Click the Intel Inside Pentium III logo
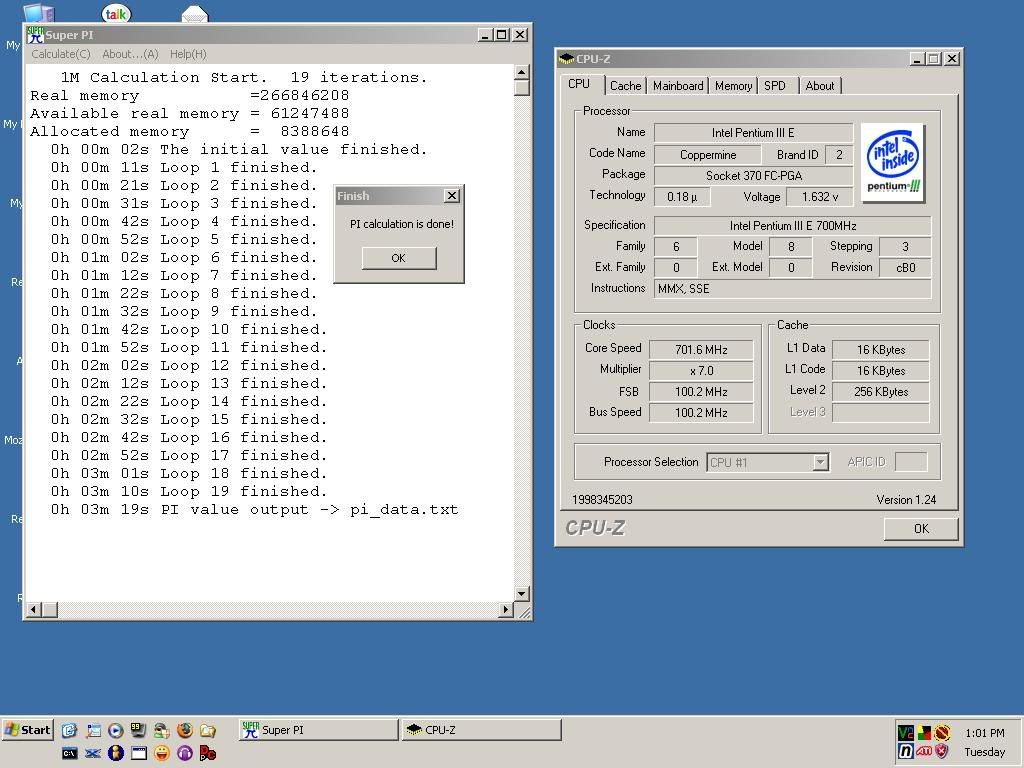1024x768 pixels. tap(893, 163)
